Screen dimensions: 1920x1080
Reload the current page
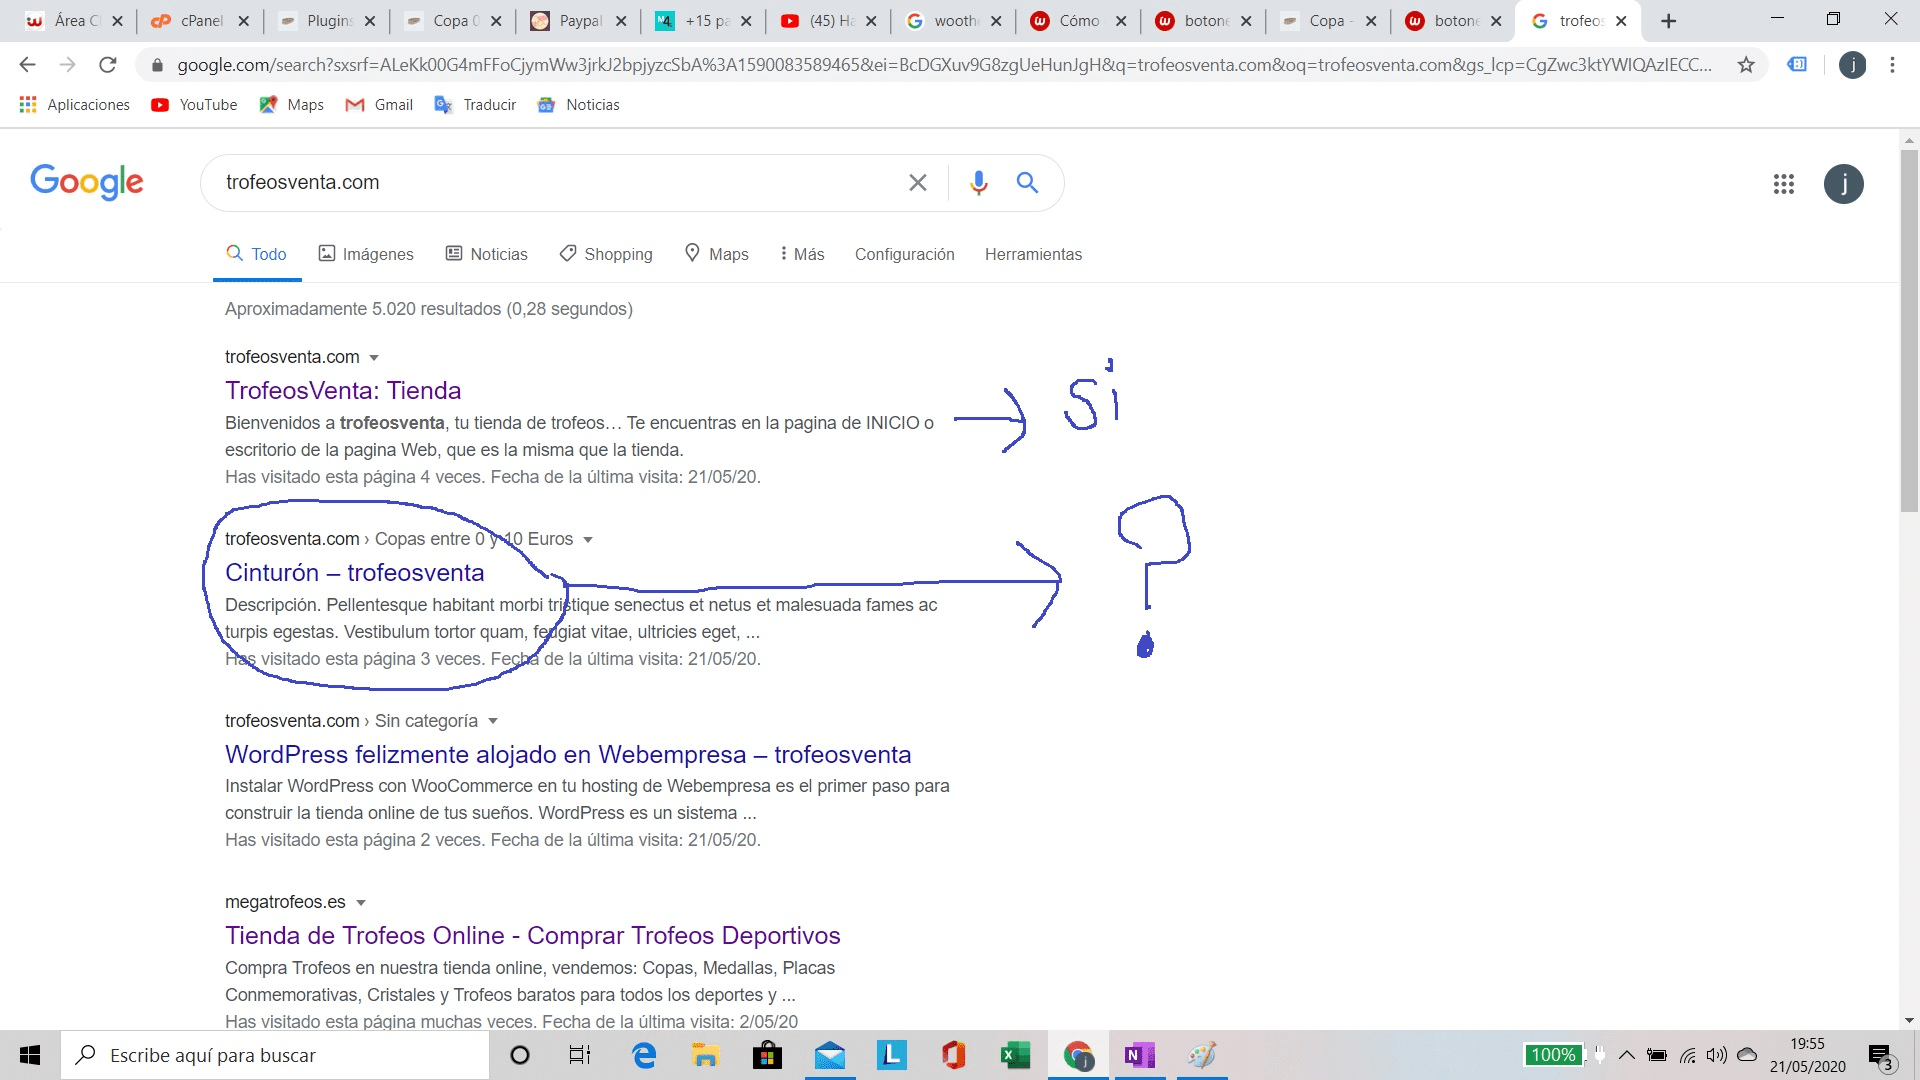pyautogui.click(x=107, y=65)
